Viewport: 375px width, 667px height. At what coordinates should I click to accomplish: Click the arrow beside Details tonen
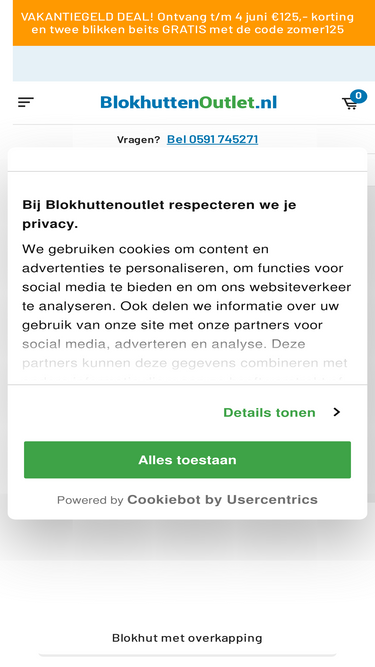(x=337, y=412)
